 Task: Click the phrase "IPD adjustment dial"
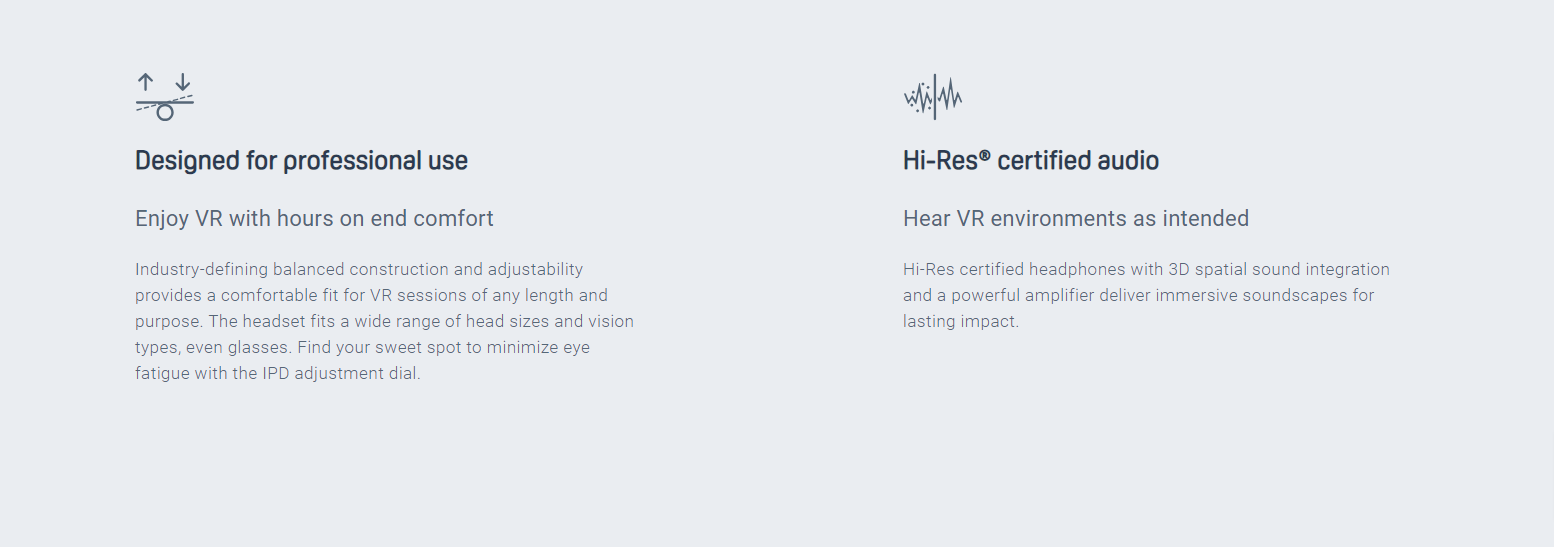pos(341,375)
